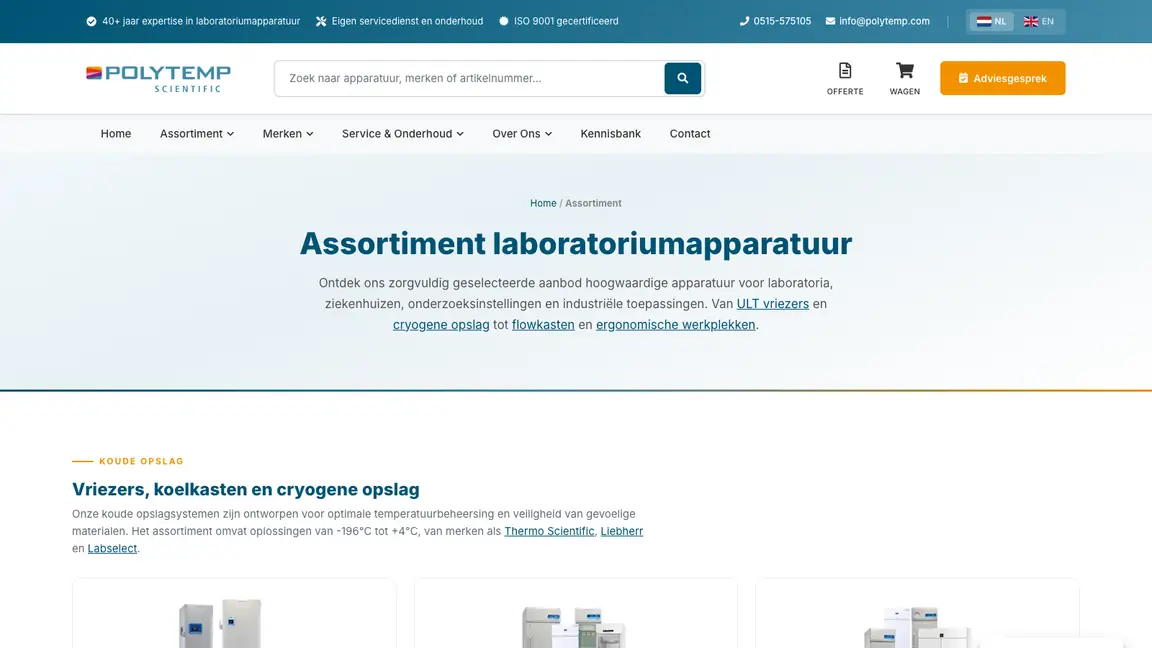Image resolution: width=1152 pixels, height=648 pixels.
Task: Click the badge icon beside ISO 9001
Action: tap(503, 21)
